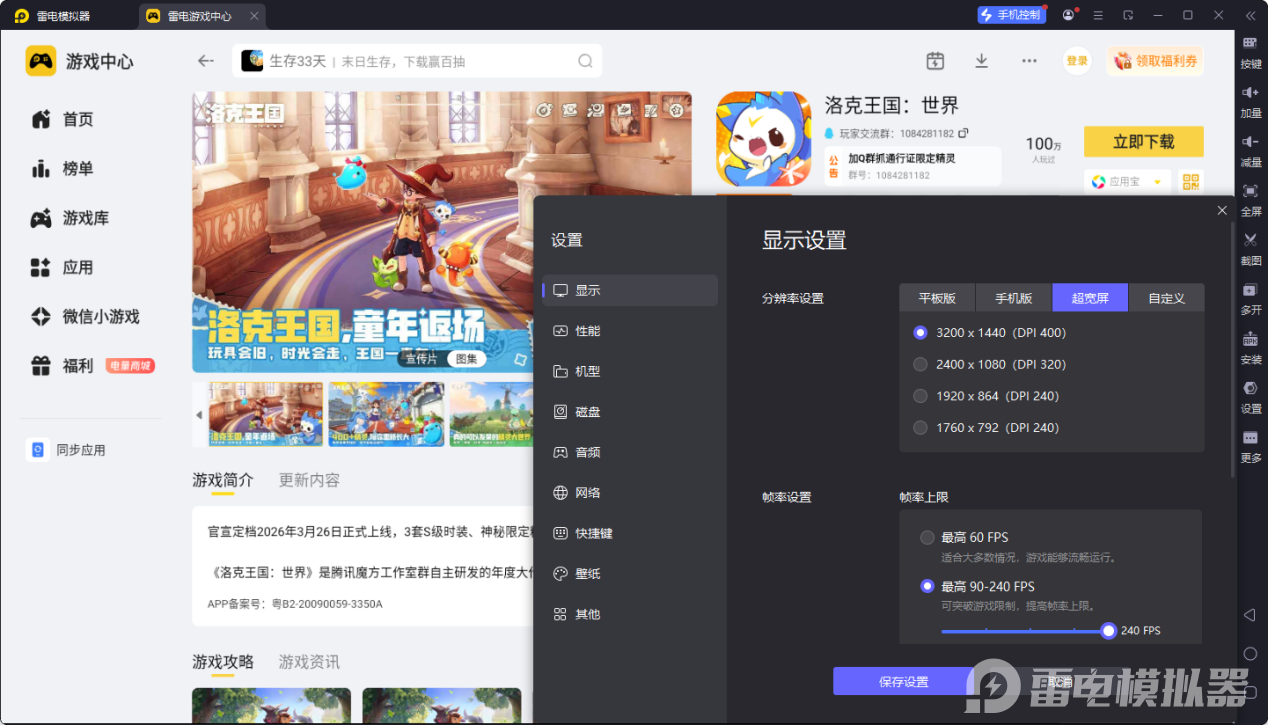Open multi-instance (多开) manager icon
1268x725 pixels.
(1250, 290)
